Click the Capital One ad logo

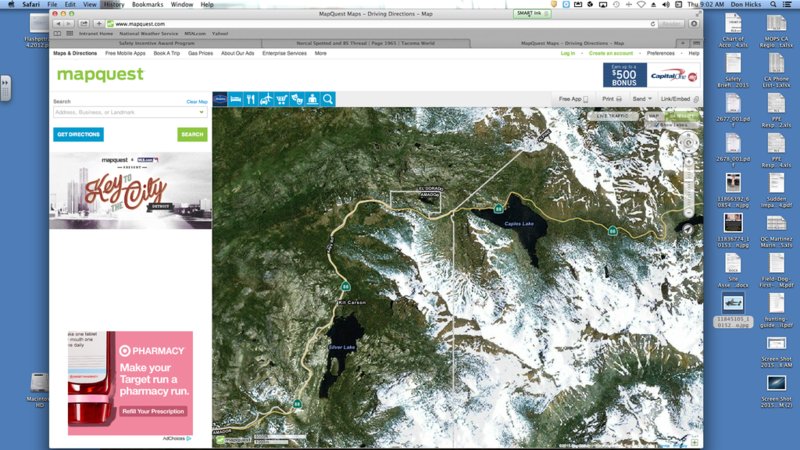click(673, 76)
